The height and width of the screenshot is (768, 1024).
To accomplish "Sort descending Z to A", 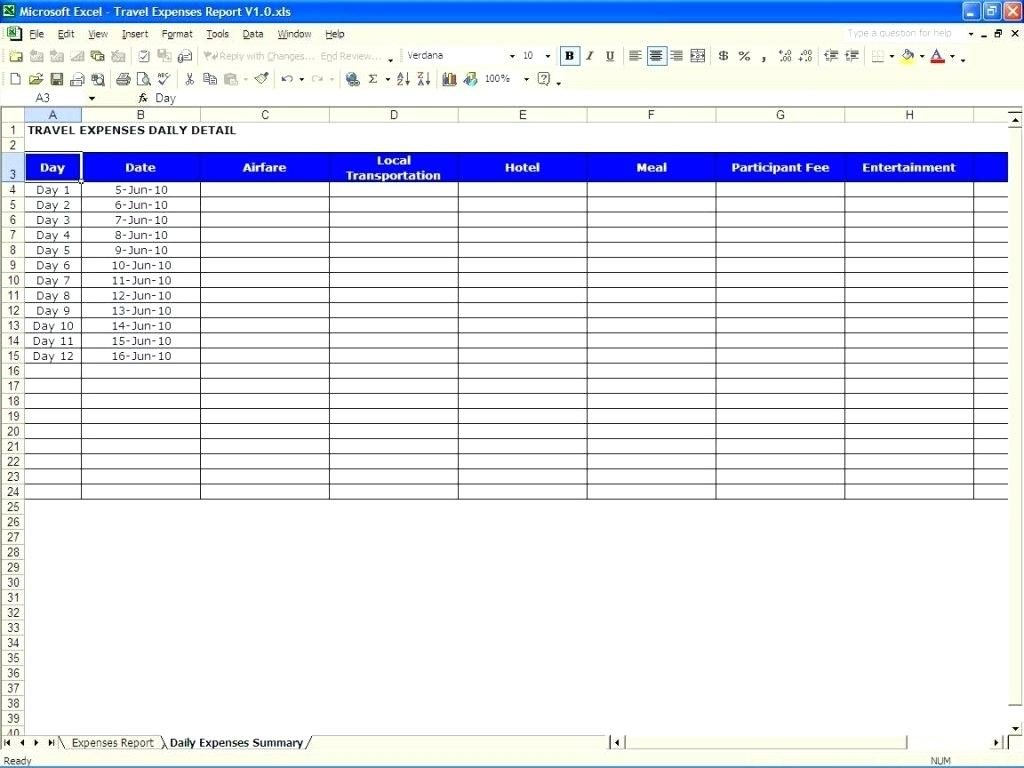I will pyautogui.click(x=424, y=79).
